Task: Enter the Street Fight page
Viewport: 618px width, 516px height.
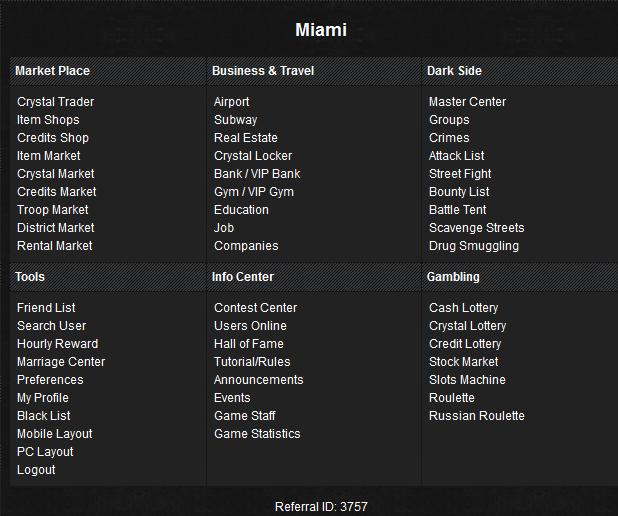Action: tap(460, 174)
